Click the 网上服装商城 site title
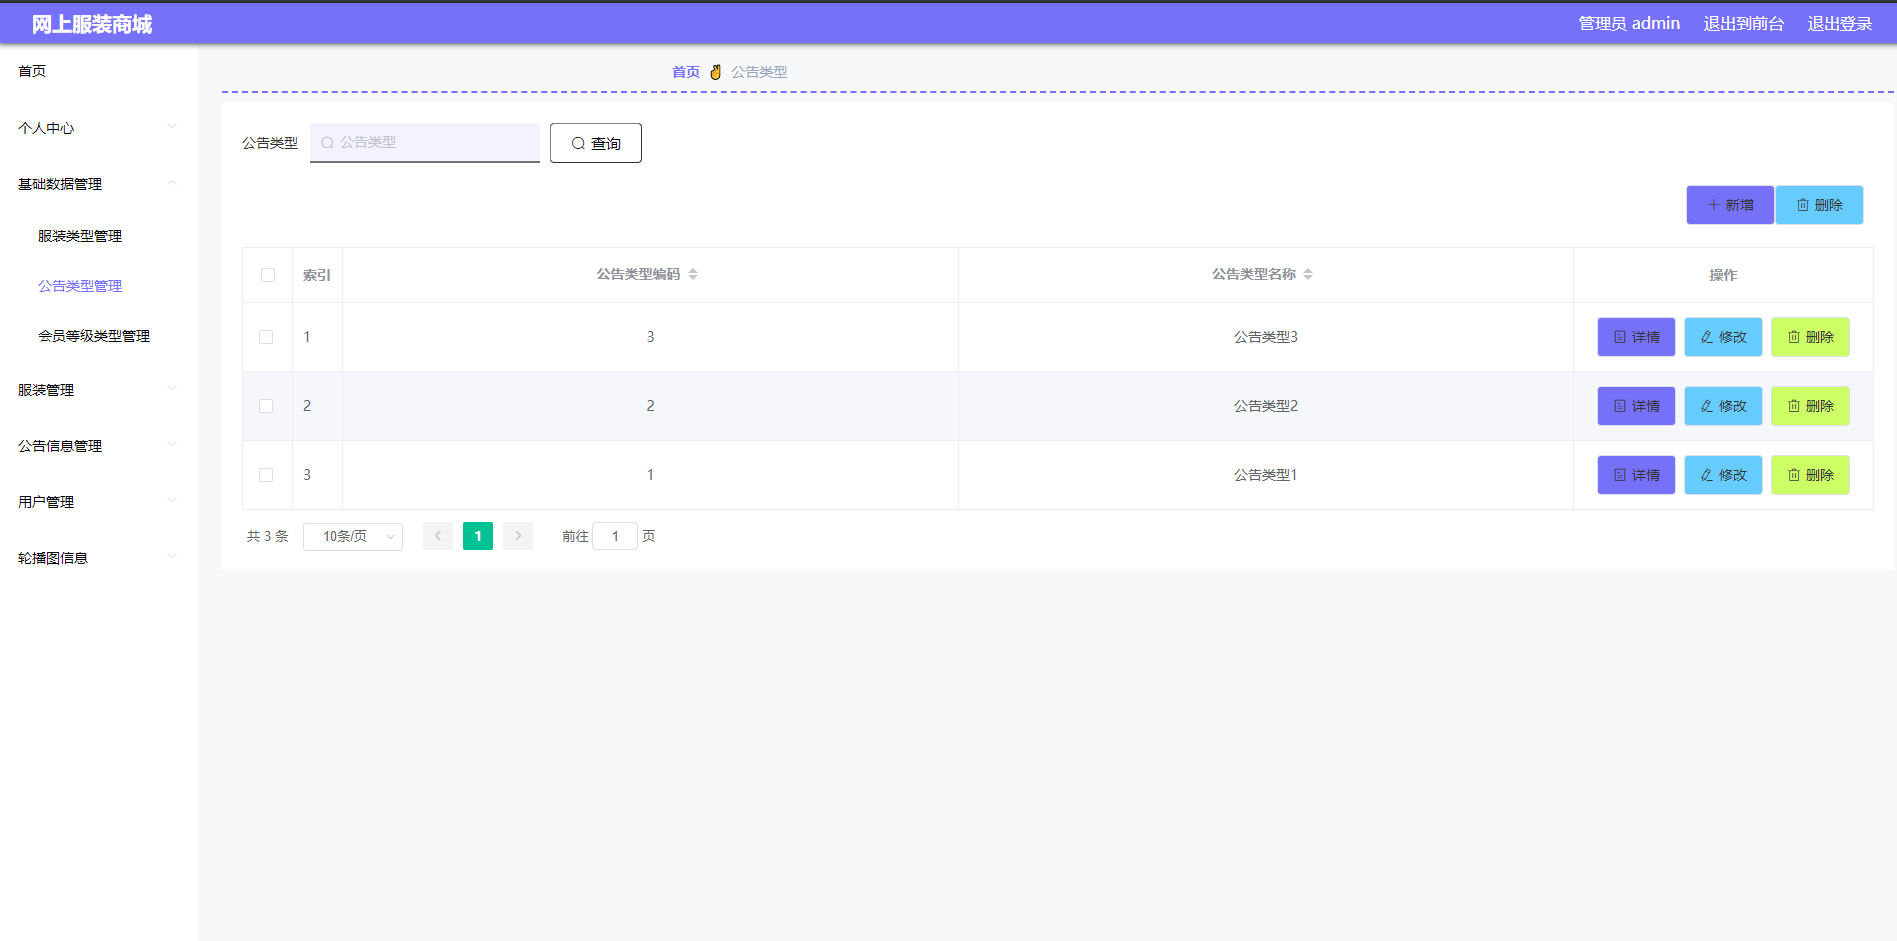This screenshot has height=941, width=1897. point(92,24)
